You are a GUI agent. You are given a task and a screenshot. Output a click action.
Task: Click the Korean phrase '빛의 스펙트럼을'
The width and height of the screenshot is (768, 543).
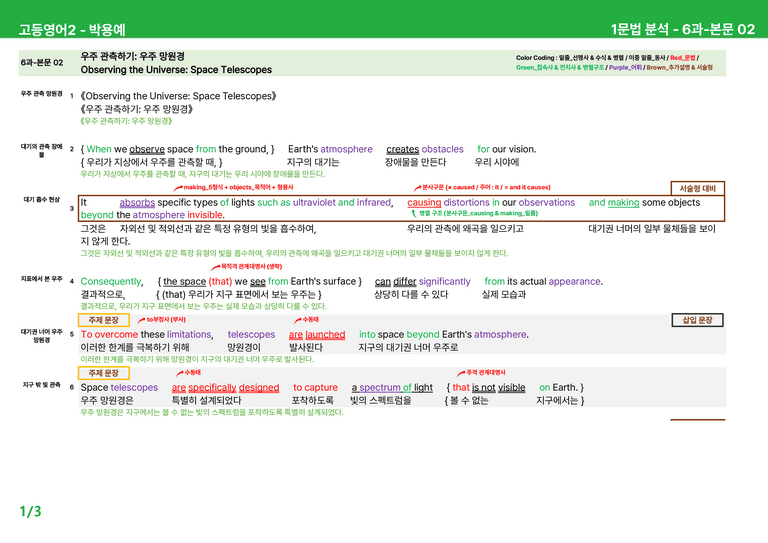381,401
